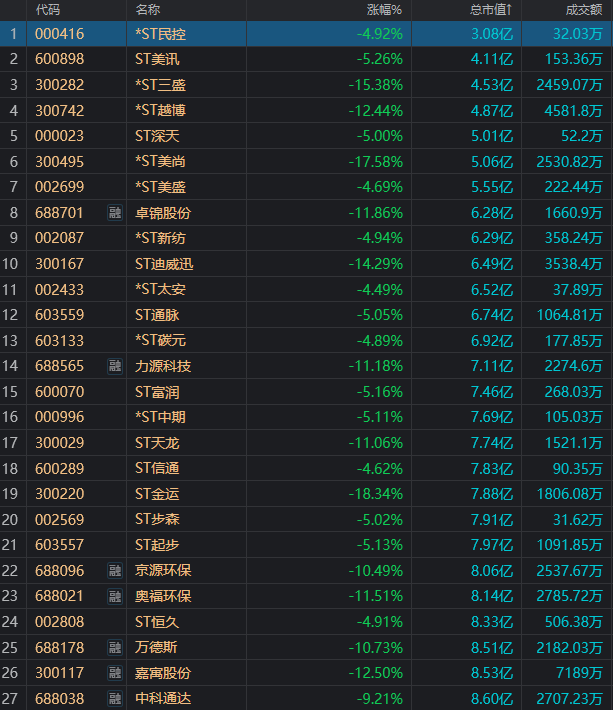Image resolution: width=613 pixels, height=710 pixels.
Task: Sort list by 涨幅% column header
Action: [384, 10]
